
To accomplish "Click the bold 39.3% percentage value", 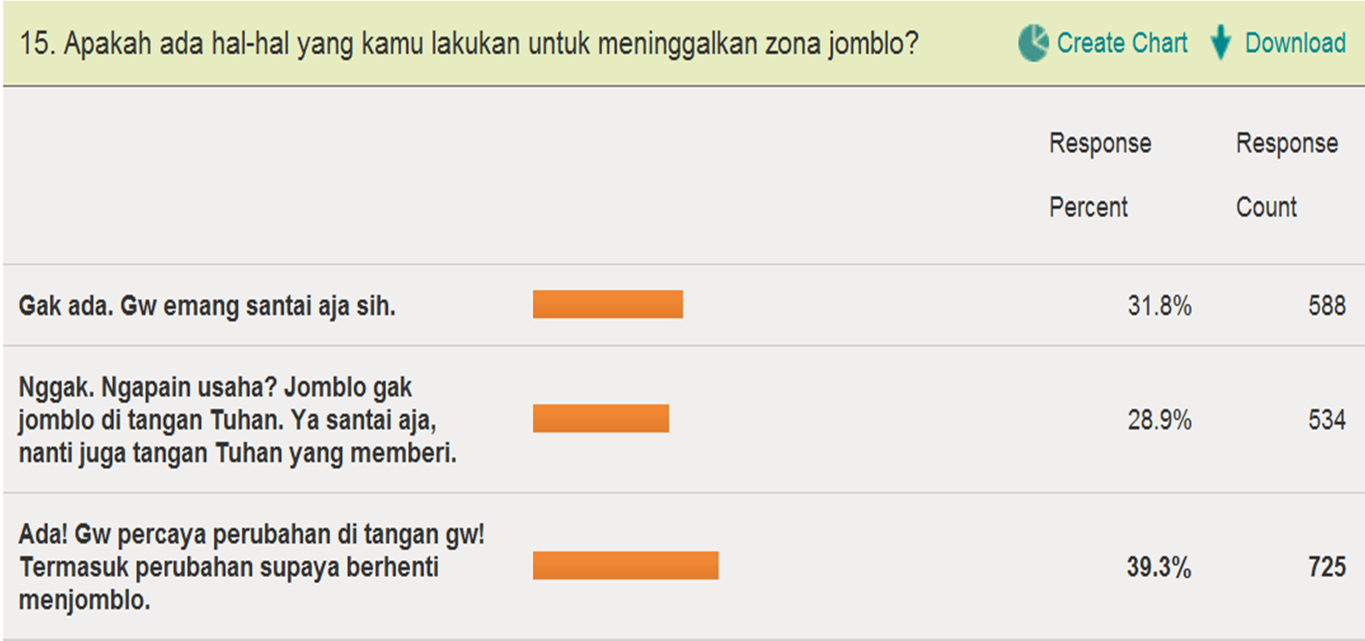I will coord(1159,568).
